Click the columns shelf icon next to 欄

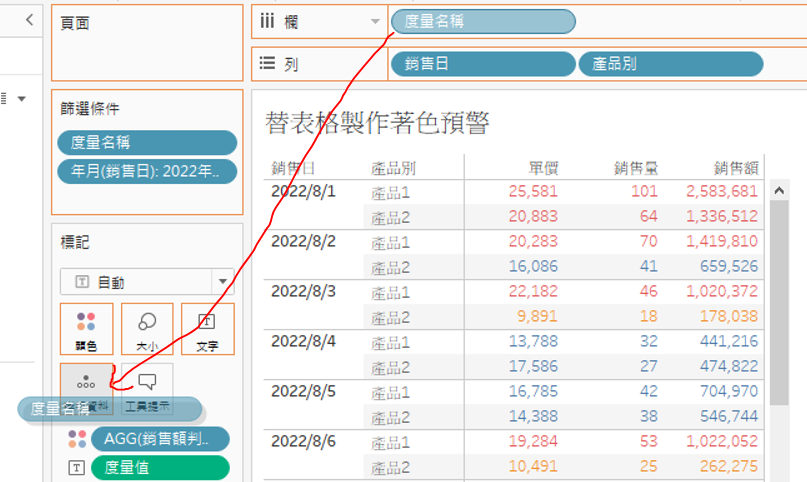pyautogui.click(x=267, y=21)
